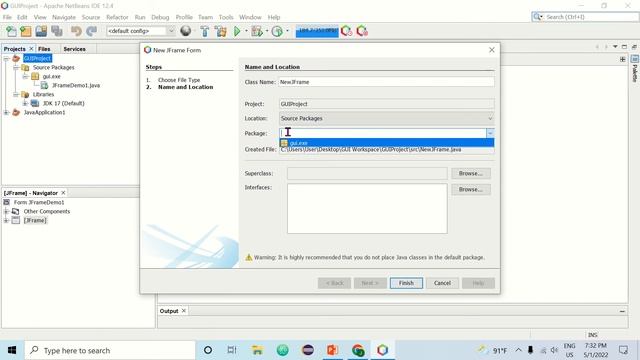Viewport: 640px width, 360px height.
Task: Open the Source menu
Action: pos(91,17)
